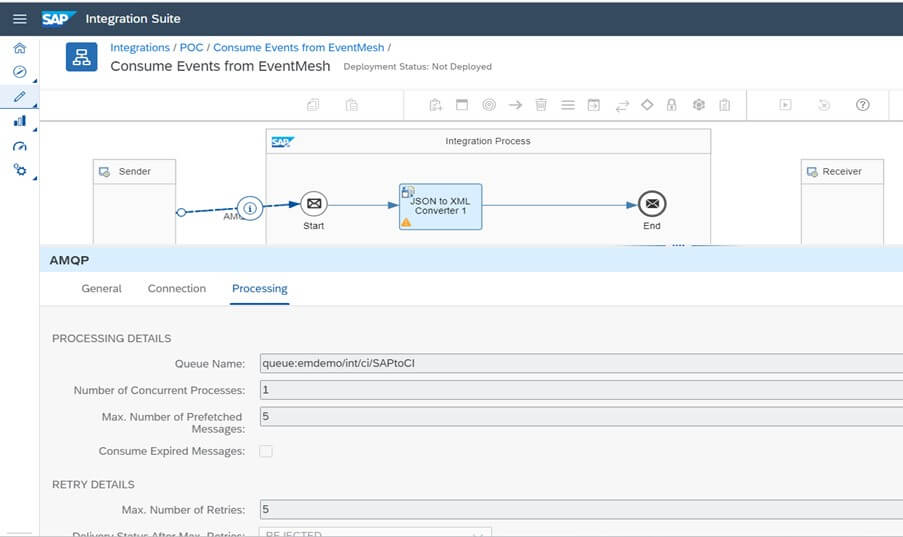
Task: Click the Integration Process pool header
Action: tap(488, 141)
